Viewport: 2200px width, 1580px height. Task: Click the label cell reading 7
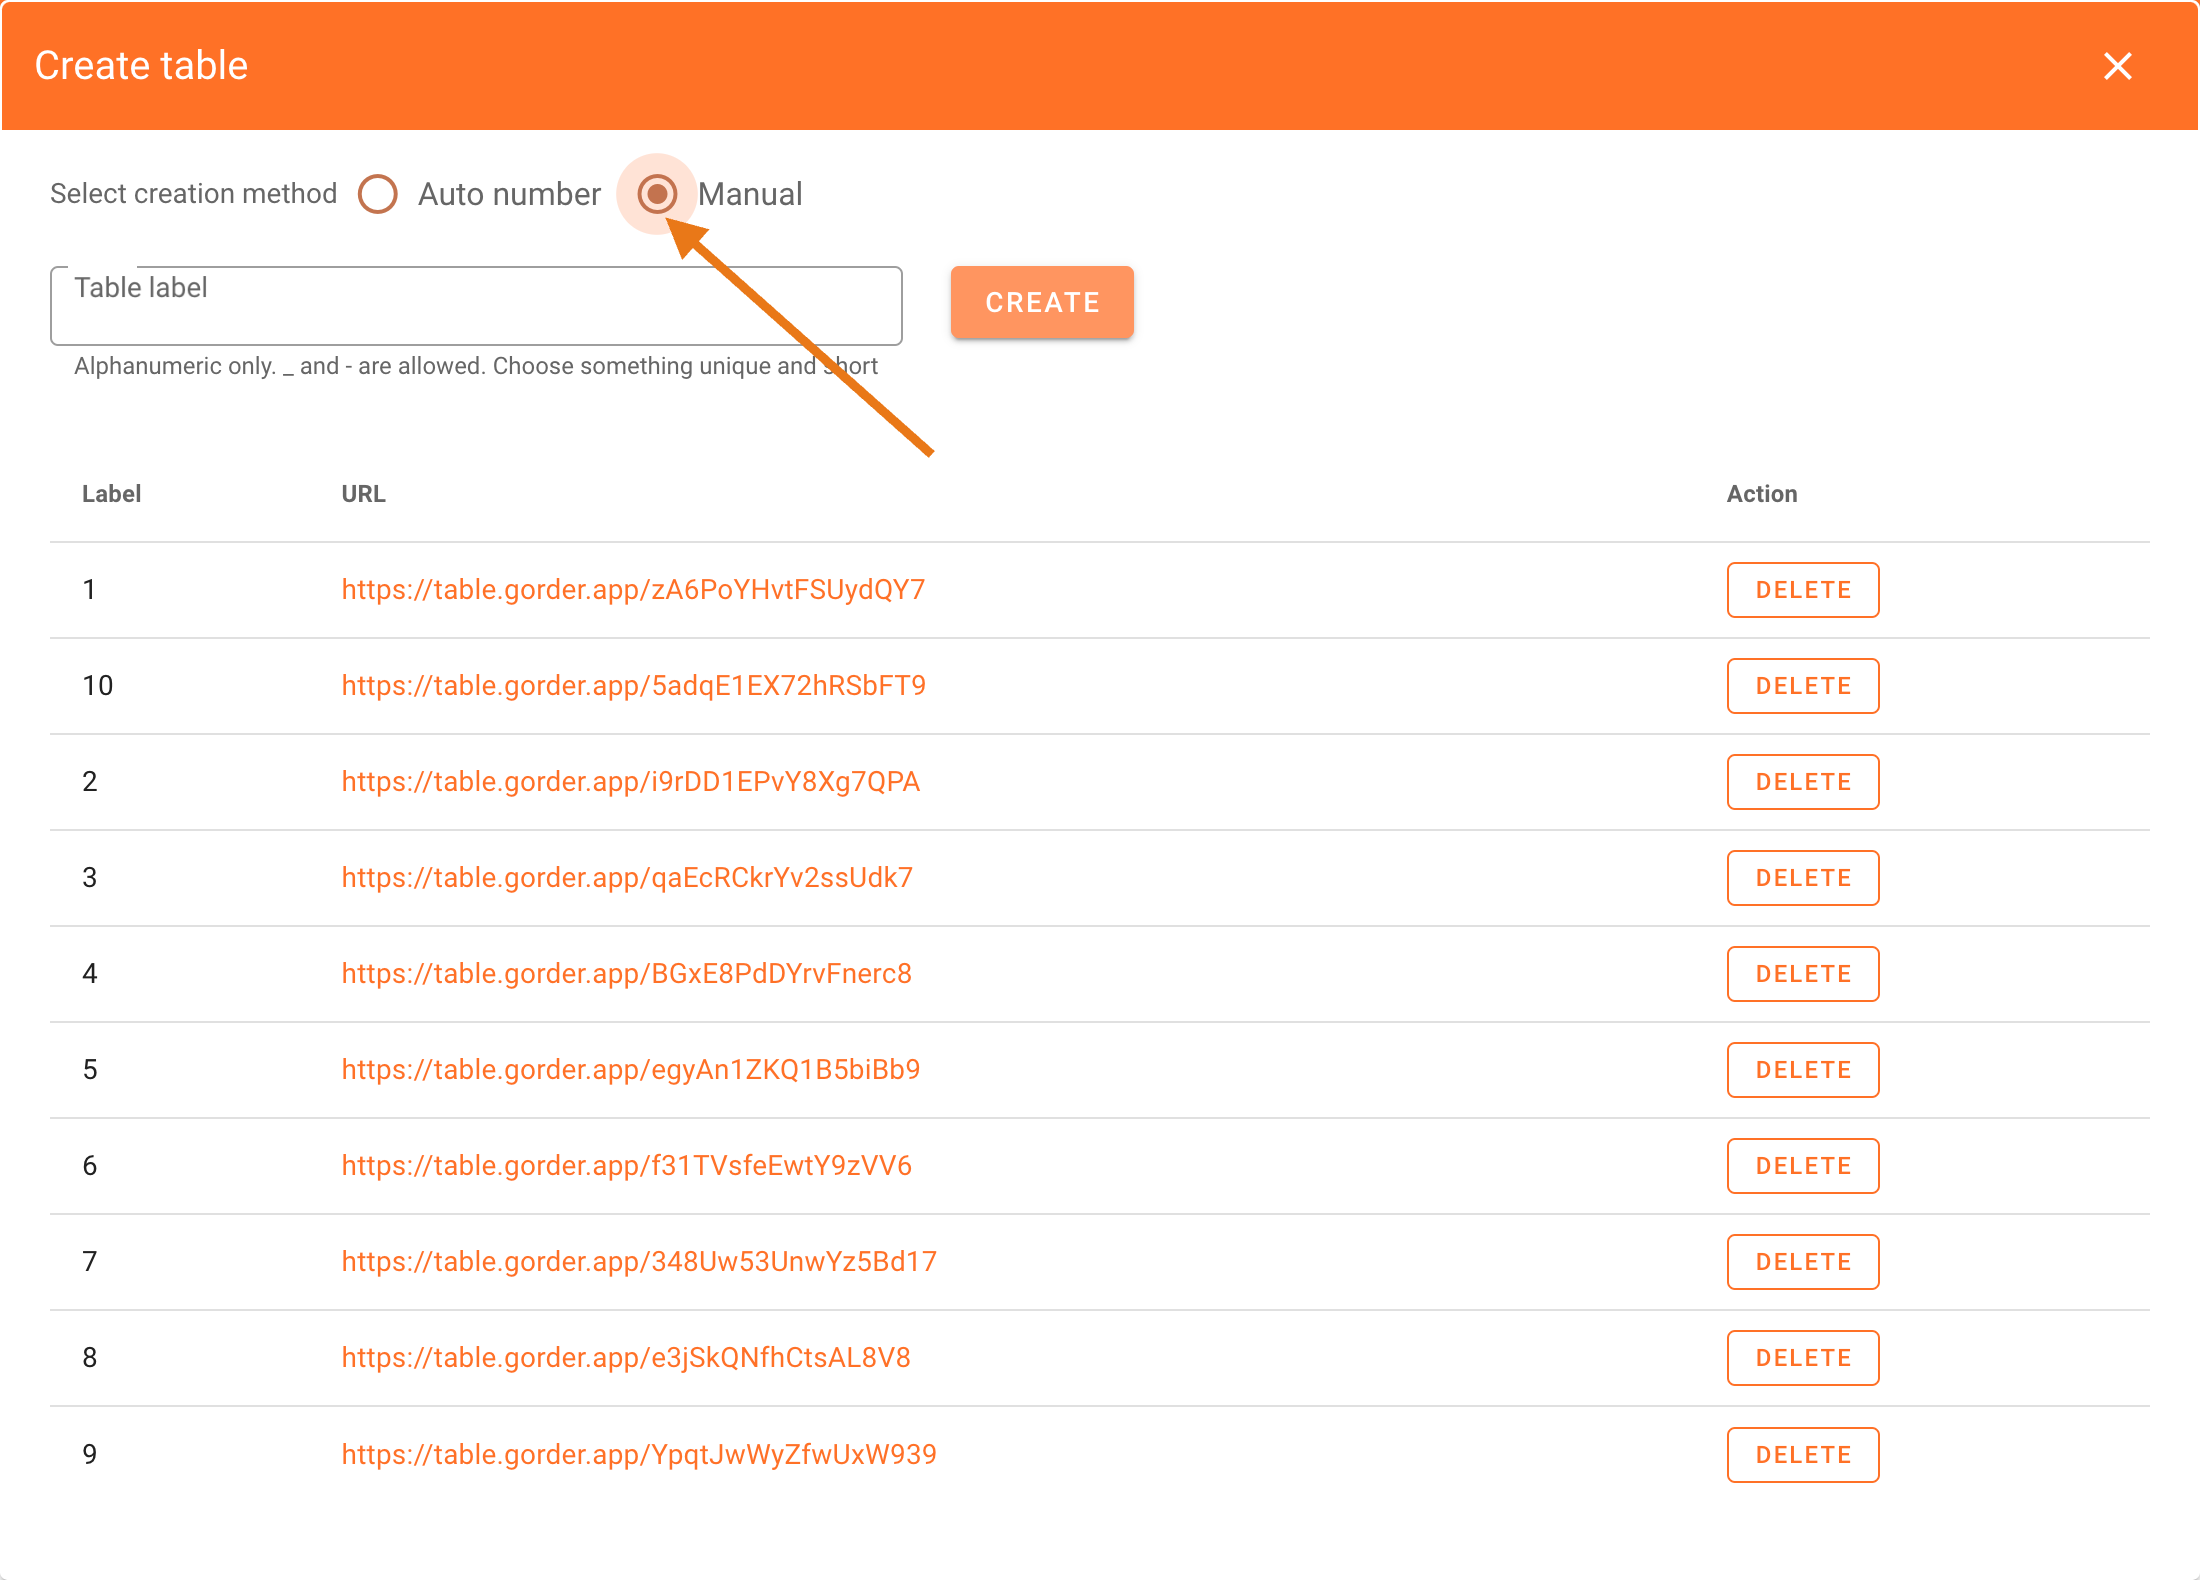pos(90,1262)
